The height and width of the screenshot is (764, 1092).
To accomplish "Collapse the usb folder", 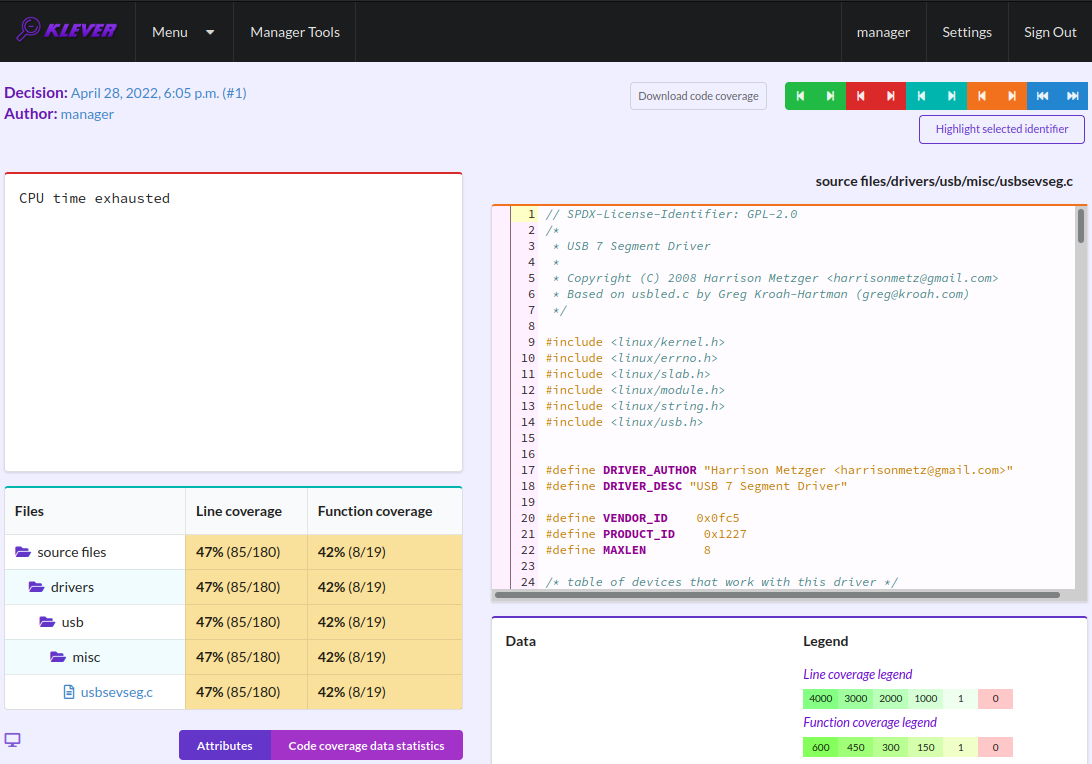I will coord(47,622).
